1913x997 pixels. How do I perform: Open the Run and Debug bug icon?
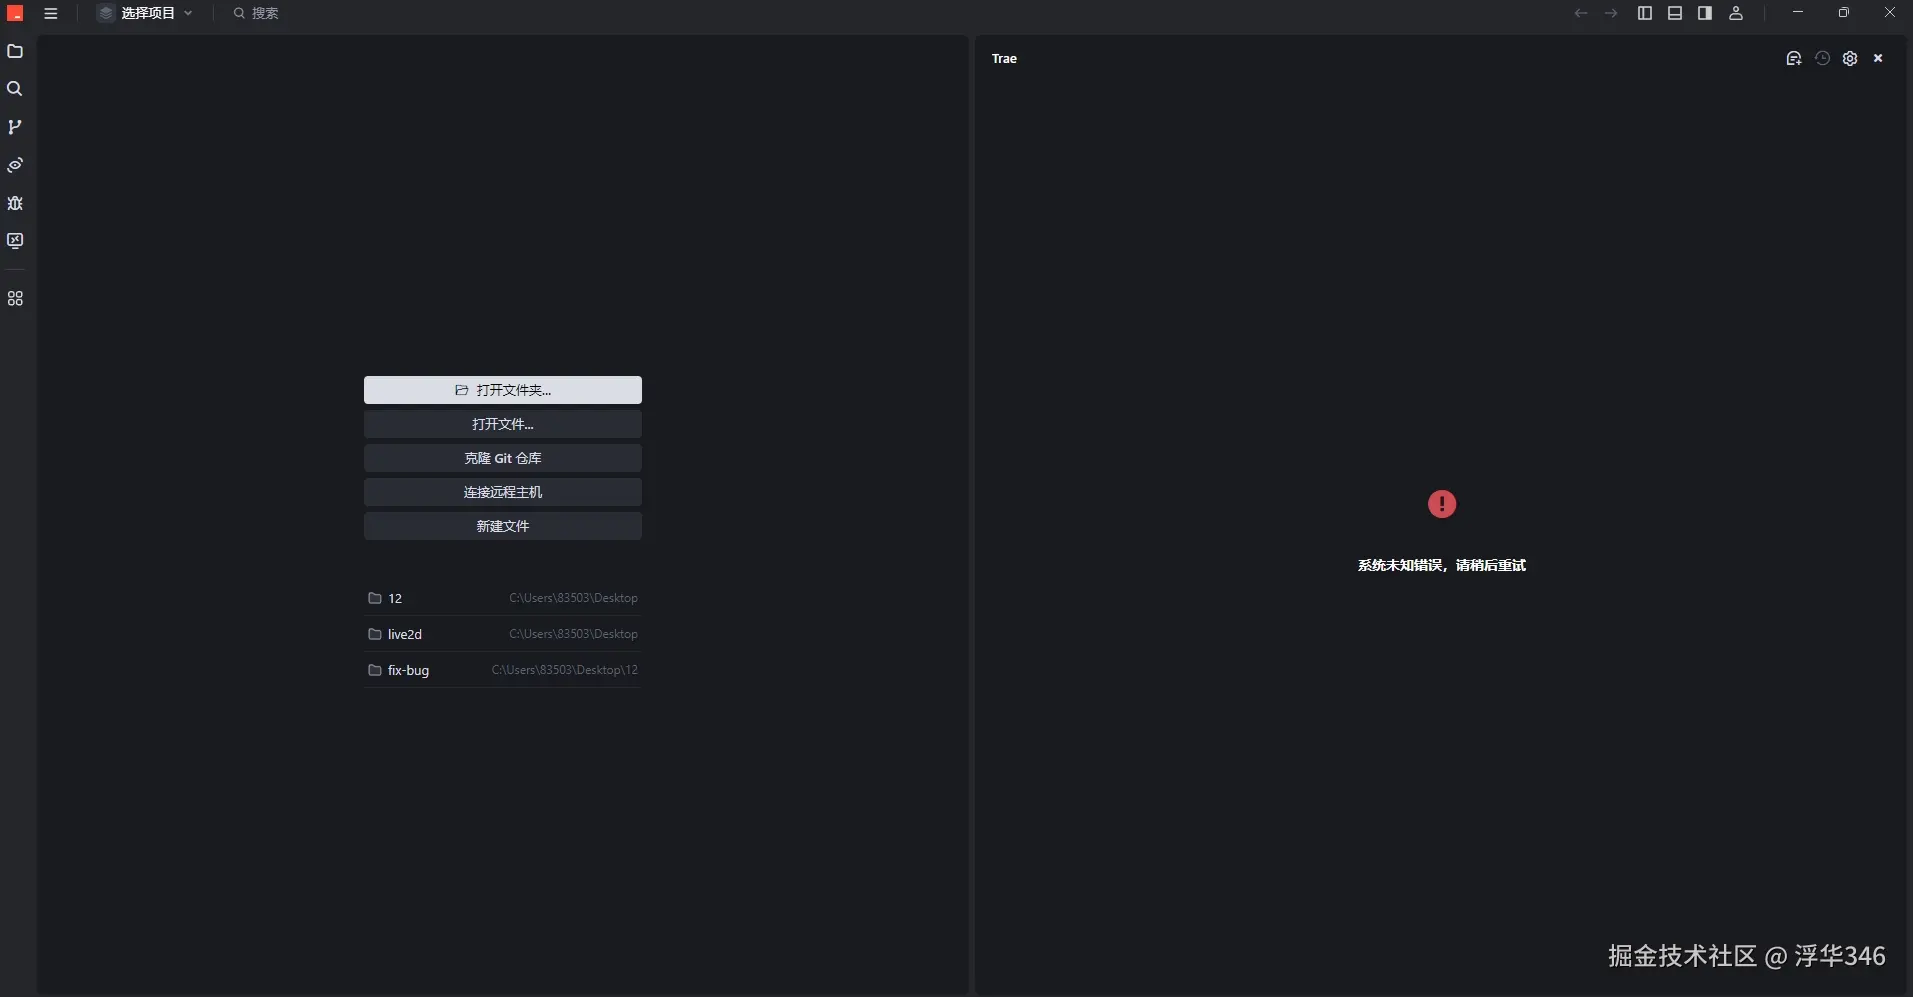(x=15, y=203)
